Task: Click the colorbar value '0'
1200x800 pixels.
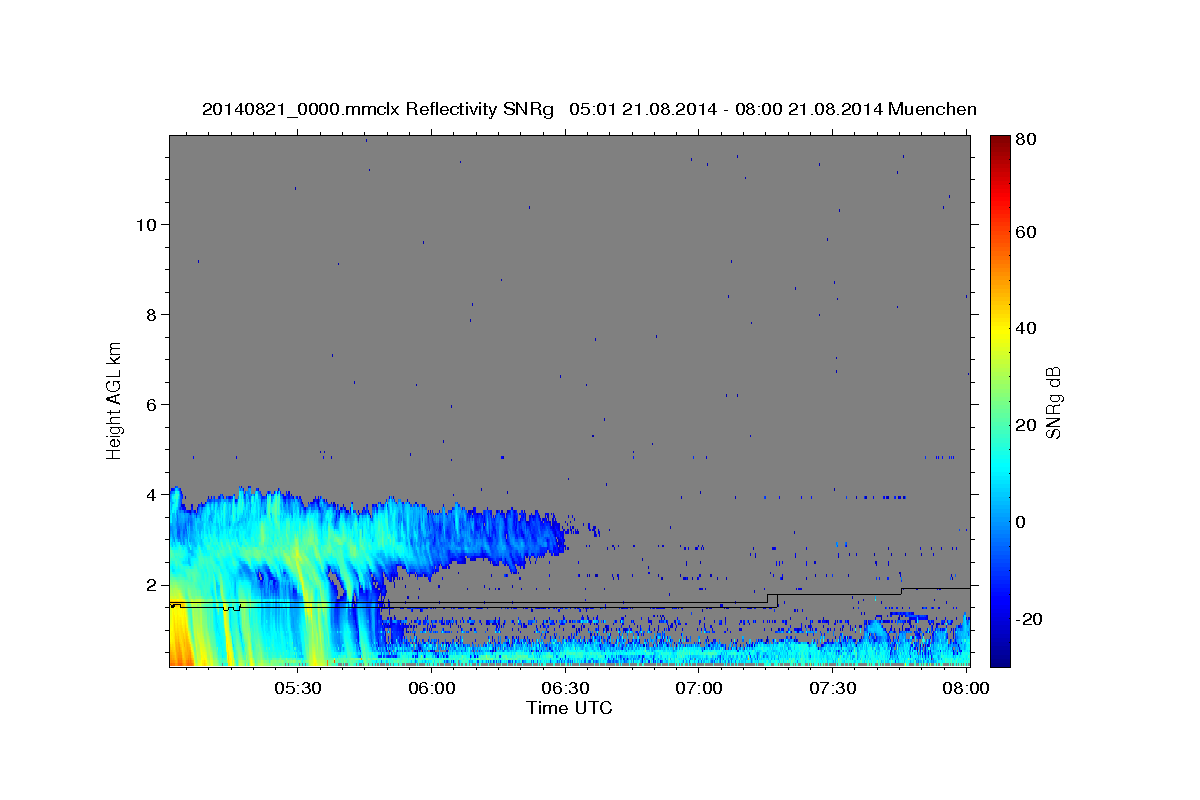Action: pos(1022,522)
